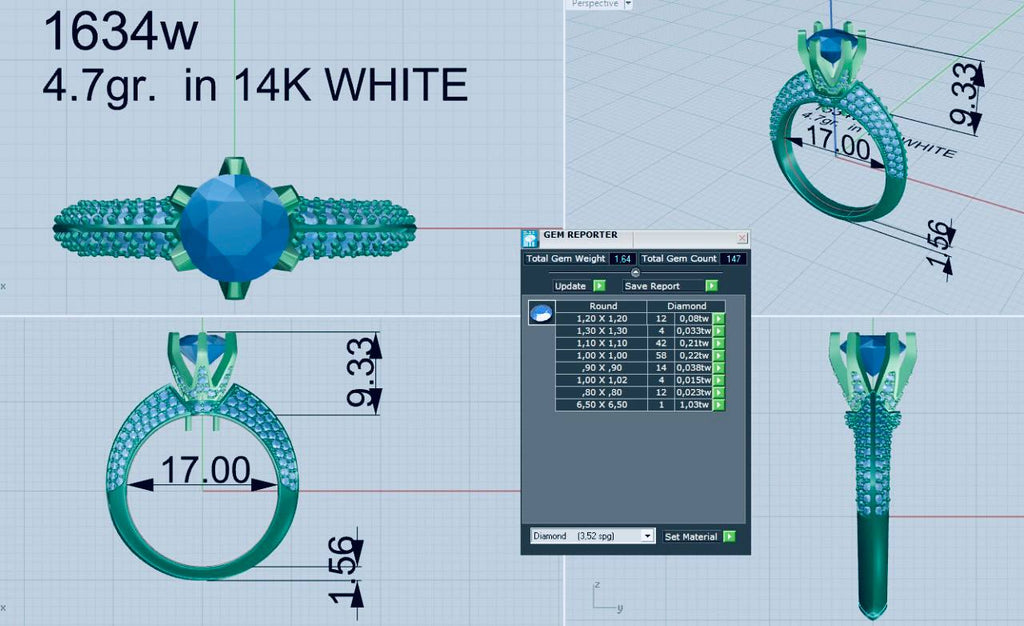Click the green arrow on the ,90 X ,90 row
Screen dimensions: 1024x626
[x=718, y=367]
